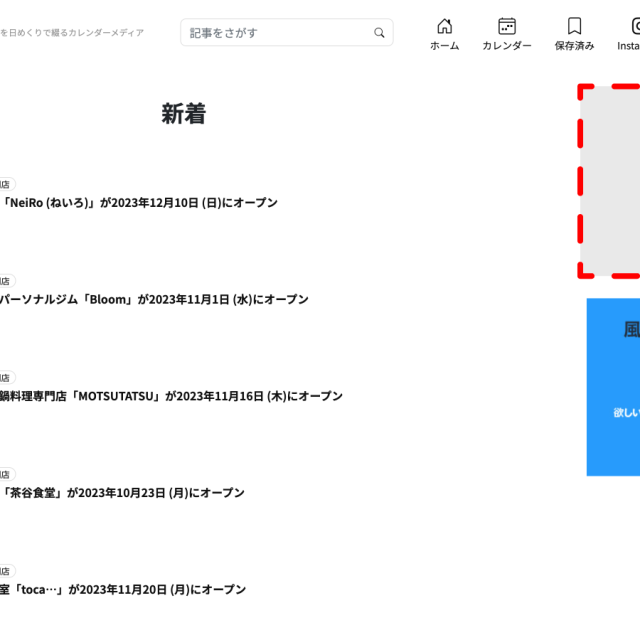
Task: Open the NeiRo (ねいろ) opening article
Action: [x=140, y=203]
